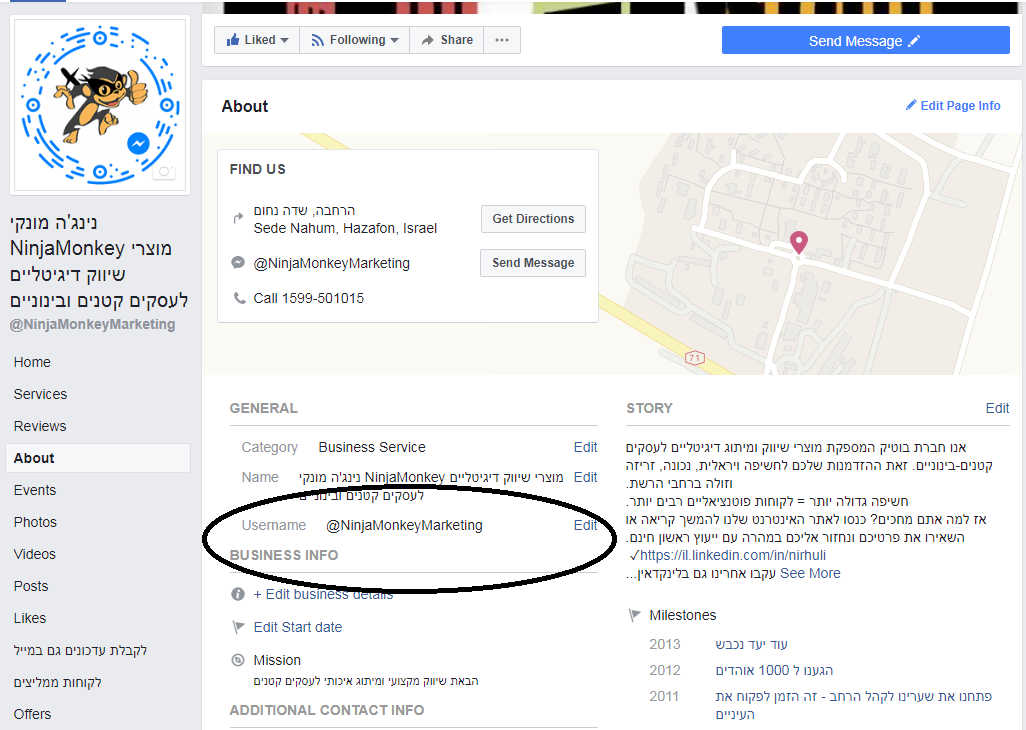The height and width of the screenshot is (730, 1026).
Task: Open Offers in the sidebar
Action: click(x=32, y=714)
